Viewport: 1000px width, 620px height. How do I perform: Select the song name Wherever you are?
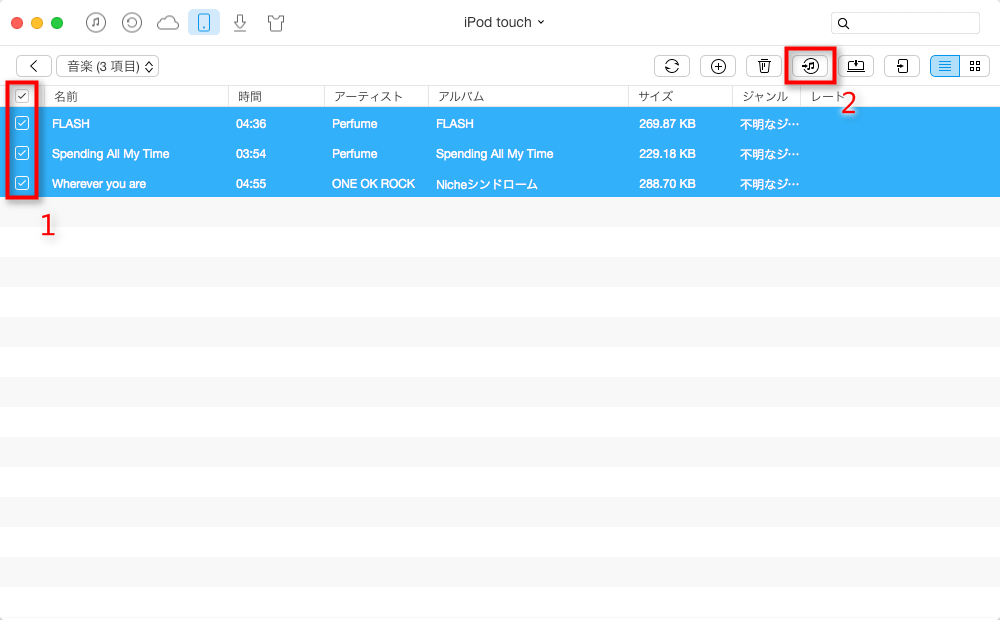click(x=99, y=184)
